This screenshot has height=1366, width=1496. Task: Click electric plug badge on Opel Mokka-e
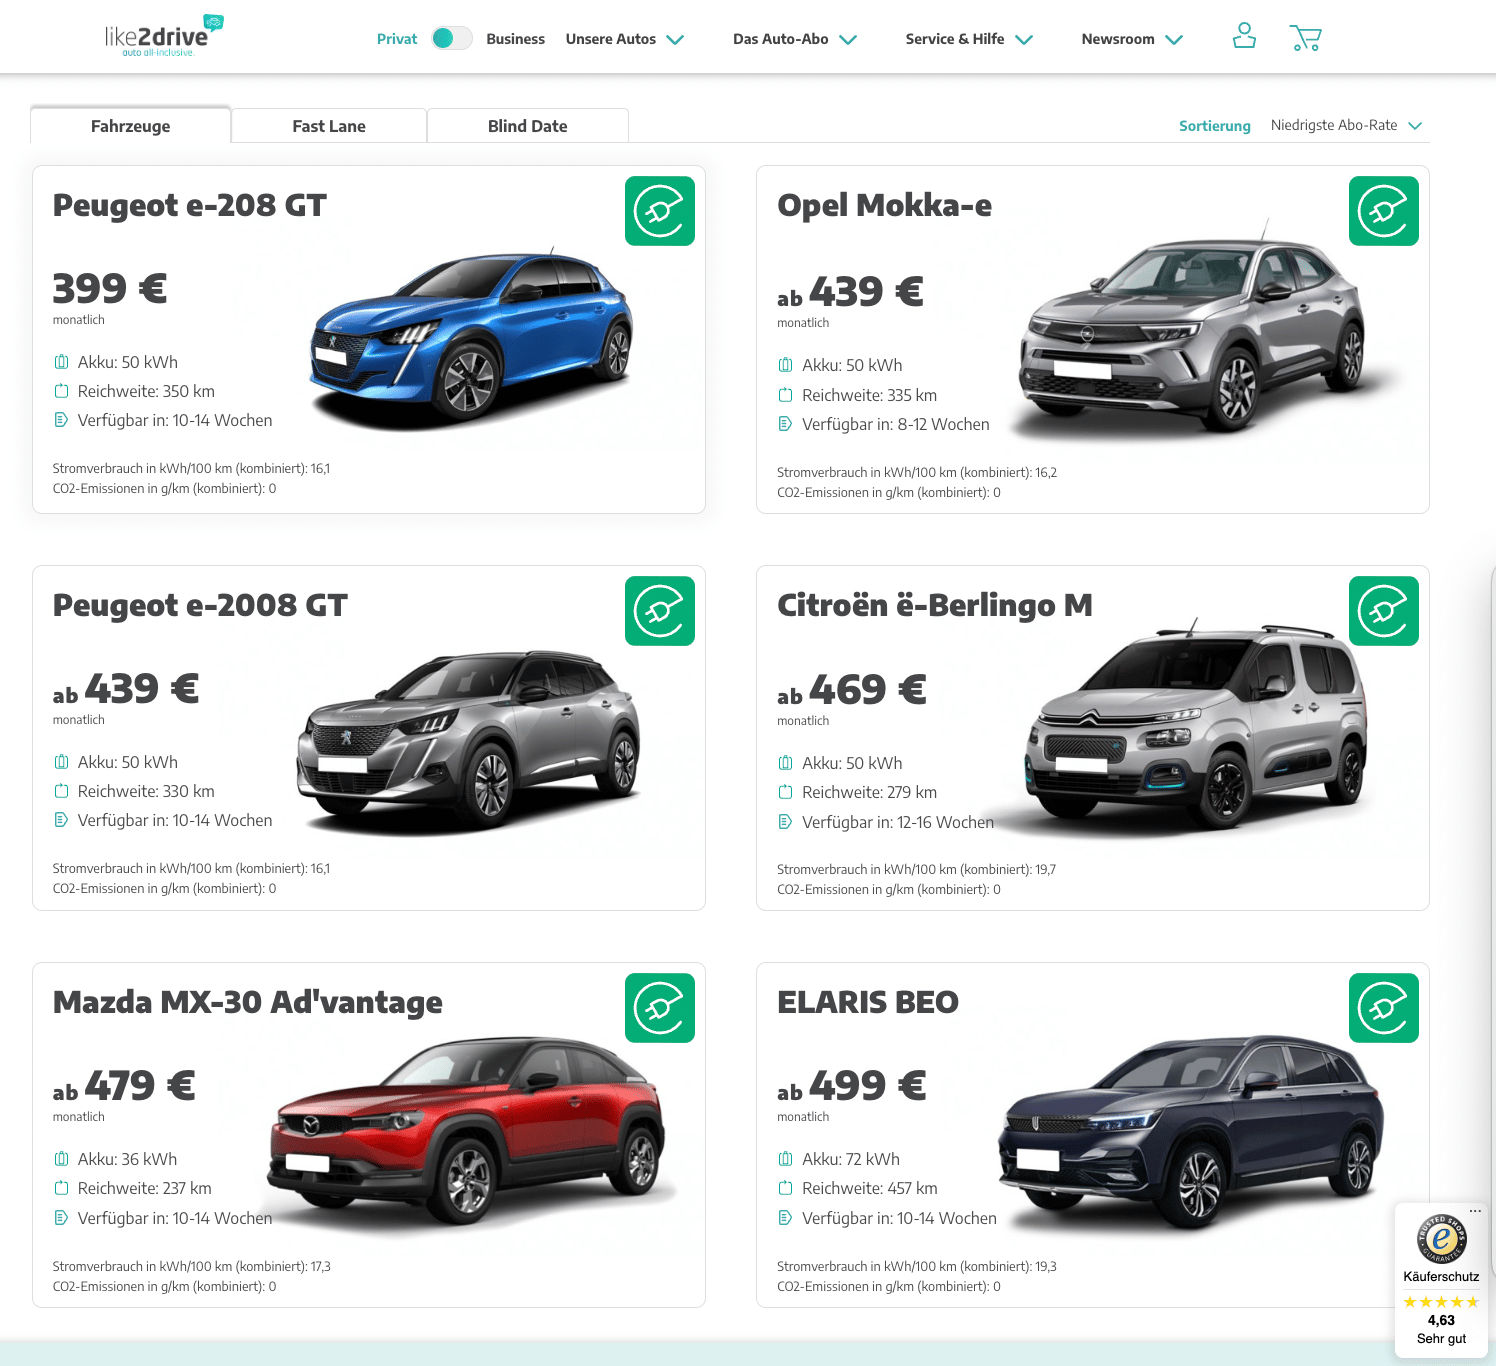point(1384,211)
